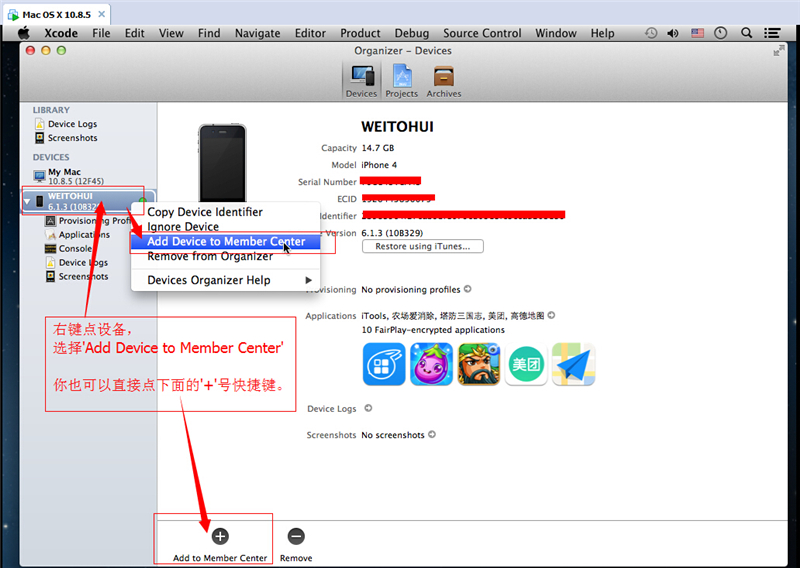
Task: Click the iPhone 4 device image
Action: (x=222, y=163)
